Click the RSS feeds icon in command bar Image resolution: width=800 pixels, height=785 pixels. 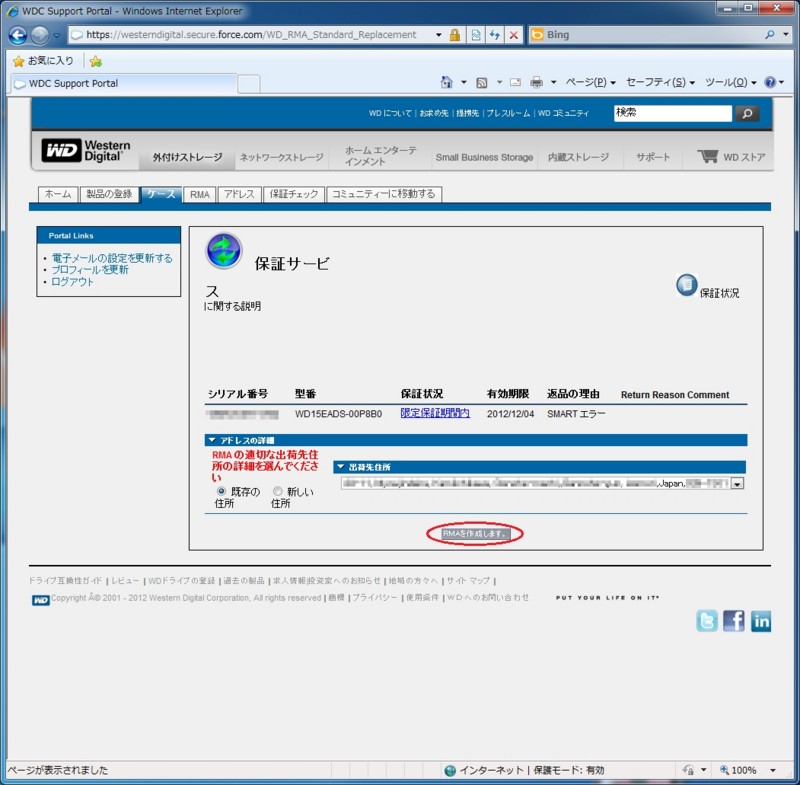pyautogui.click(x=482, y=82)
